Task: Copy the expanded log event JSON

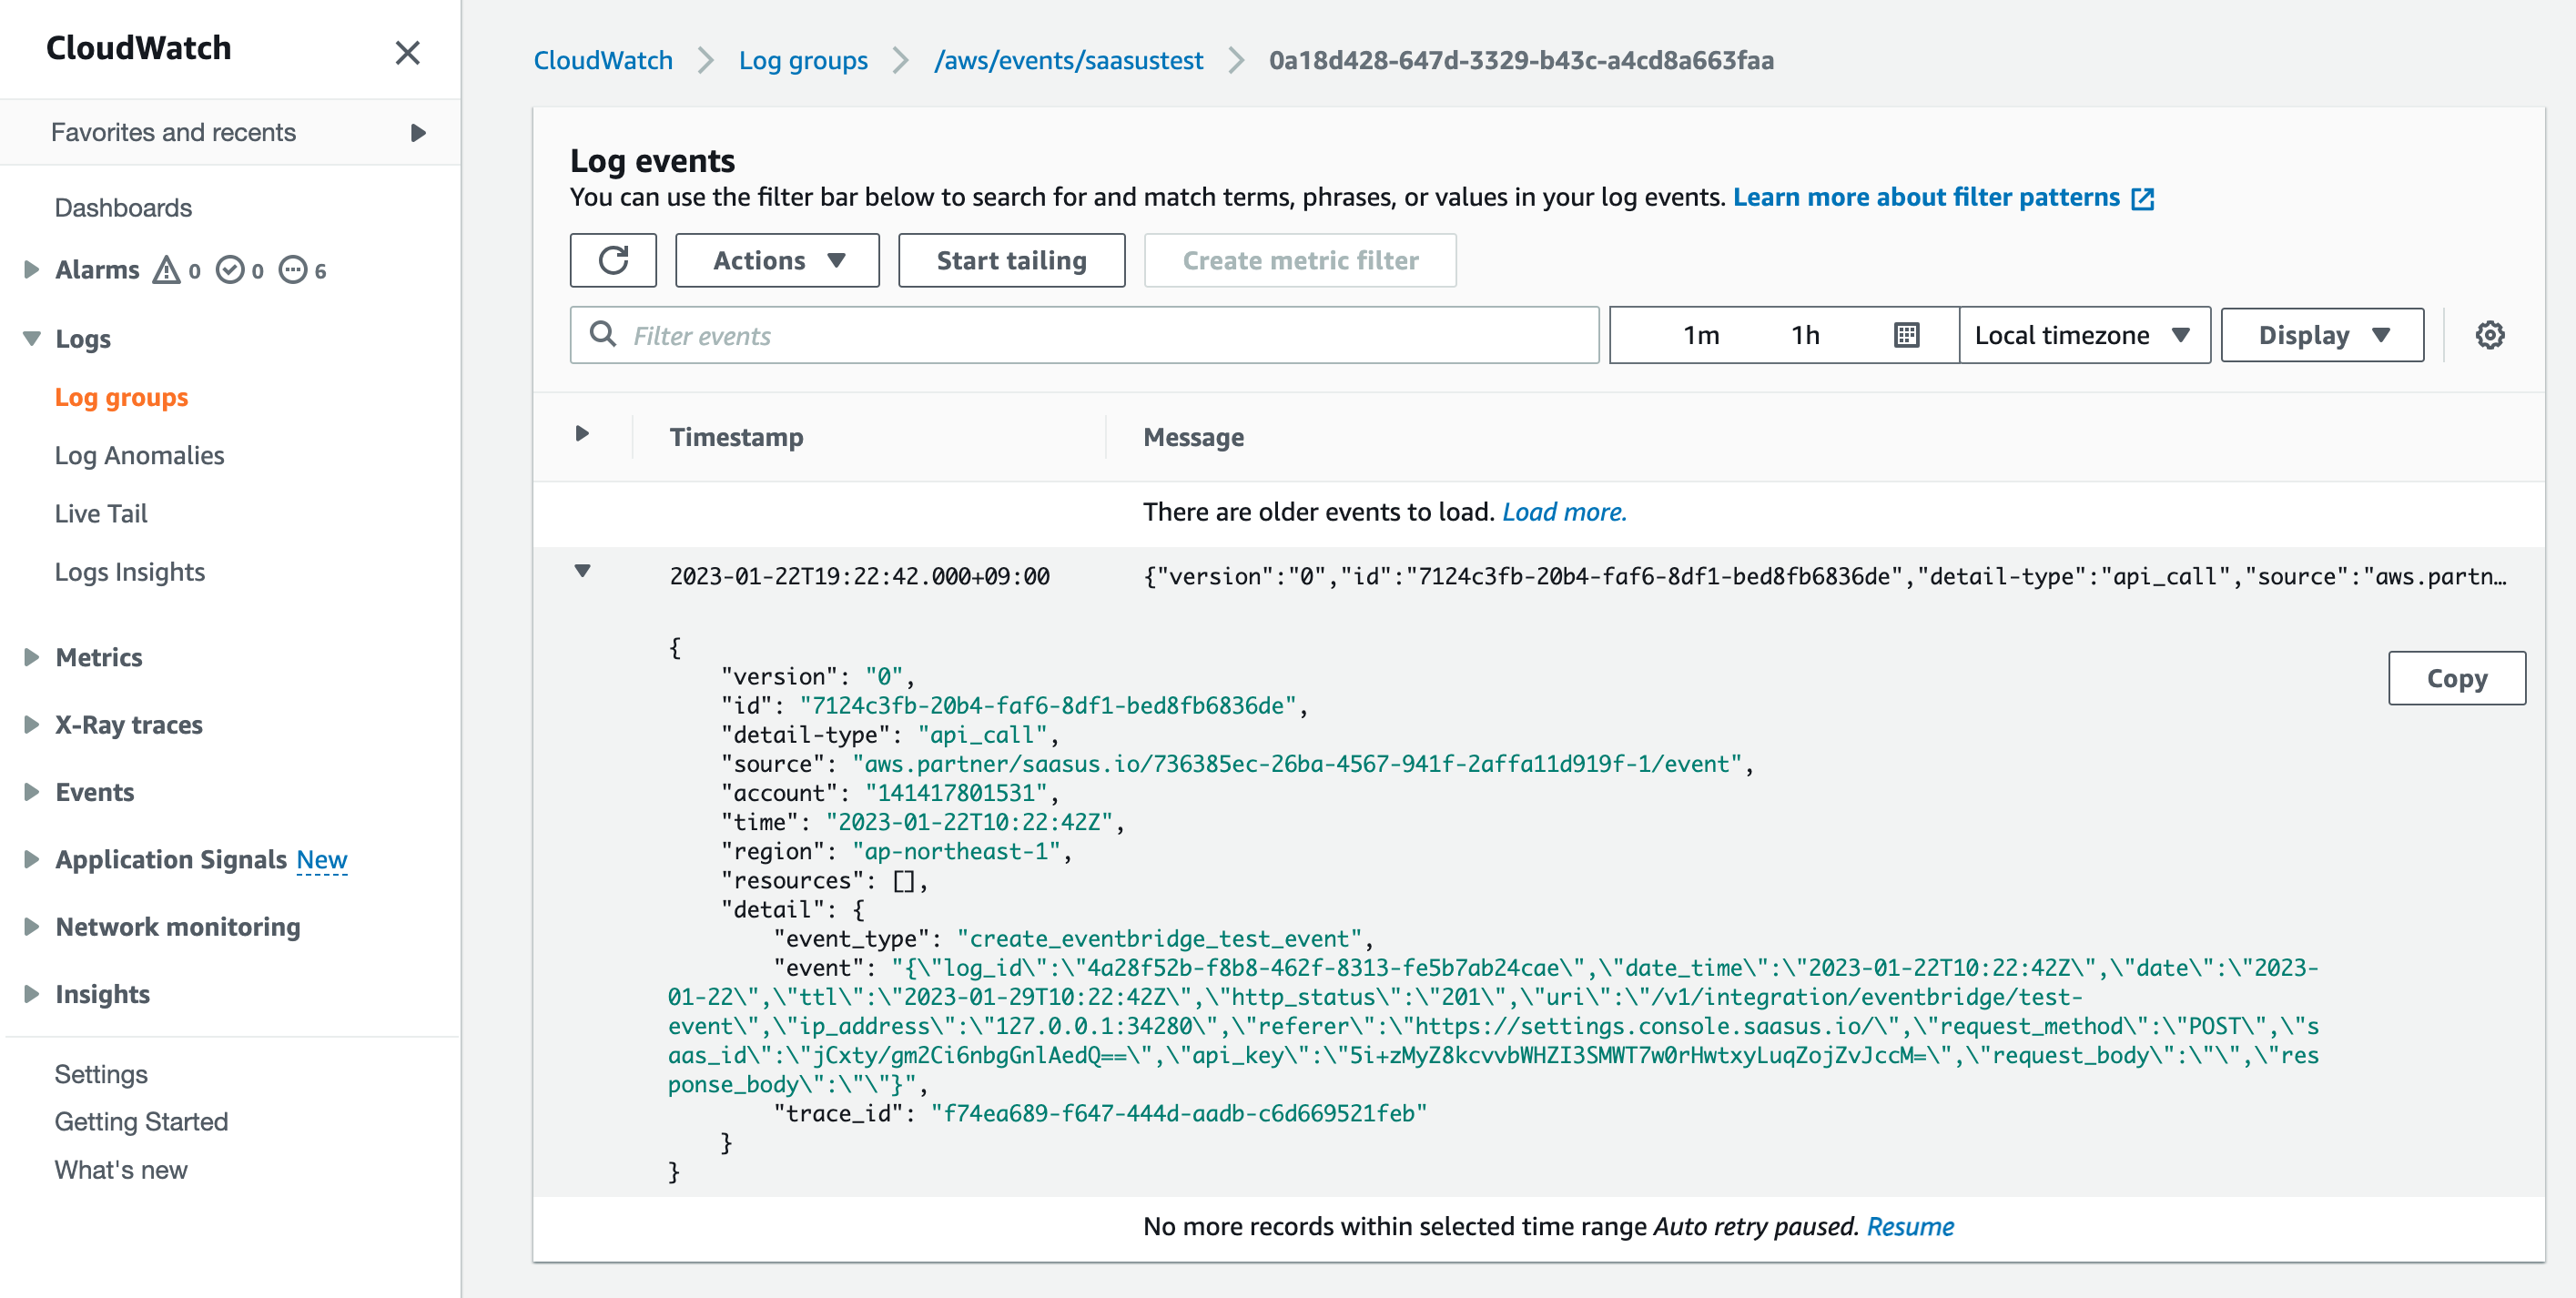Action: (x=2456, y=678)
